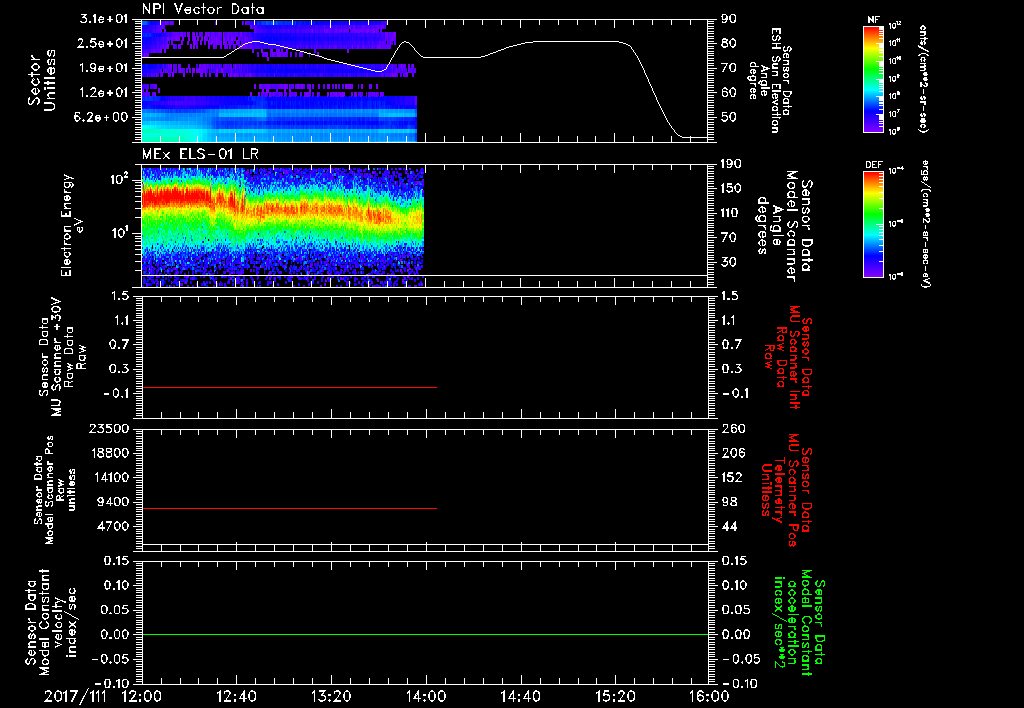The image size is (1024, 708).
Task: Click the 14:00 time axis label
Action: coord(426,696)
